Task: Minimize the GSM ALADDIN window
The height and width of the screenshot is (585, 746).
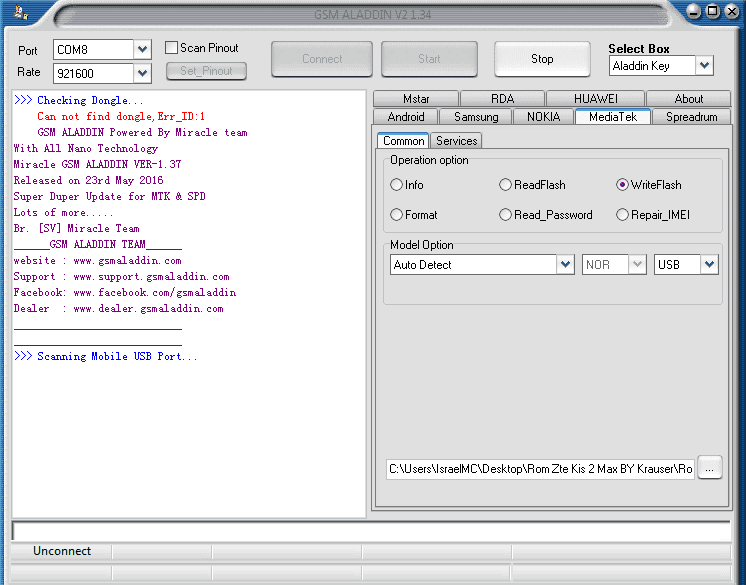Action: pos(694,11)
